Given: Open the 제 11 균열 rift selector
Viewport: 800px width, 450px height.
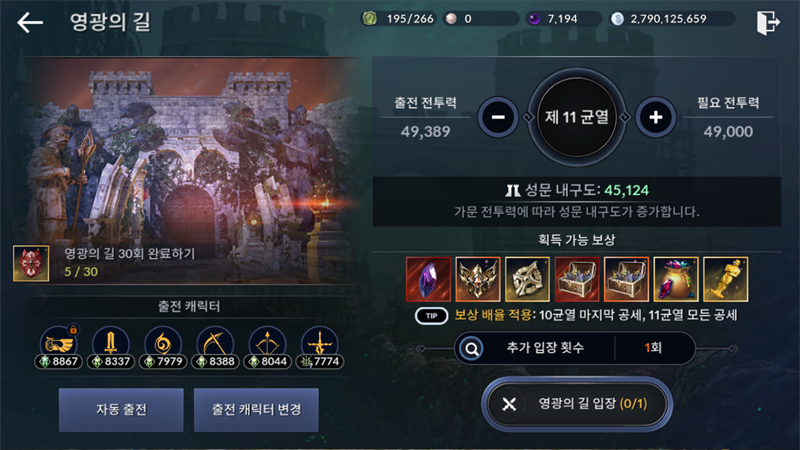Looking at the screenshot, I should pyautogui.click(x=577, y=117).
